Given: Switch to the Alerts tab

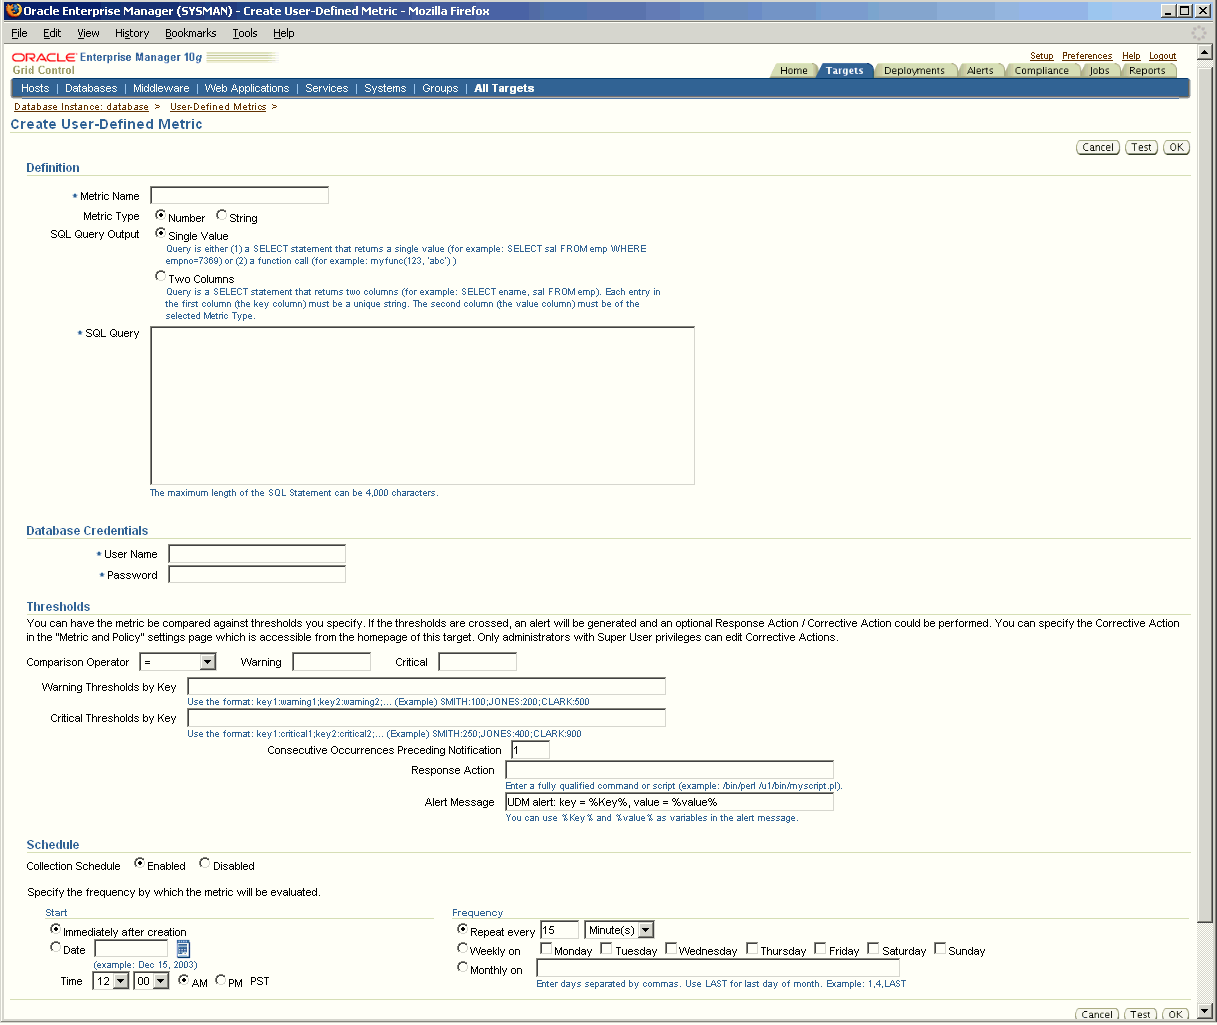Looking at the screenshot, I should coord(980,71).
